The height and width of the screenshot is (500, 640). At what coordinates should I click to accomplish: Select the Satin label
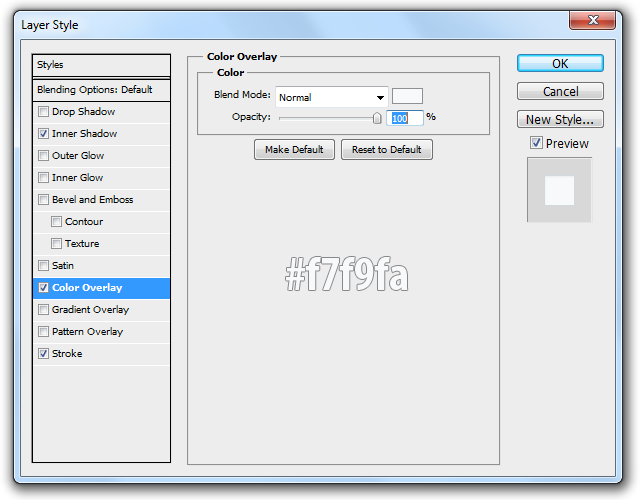63,266
